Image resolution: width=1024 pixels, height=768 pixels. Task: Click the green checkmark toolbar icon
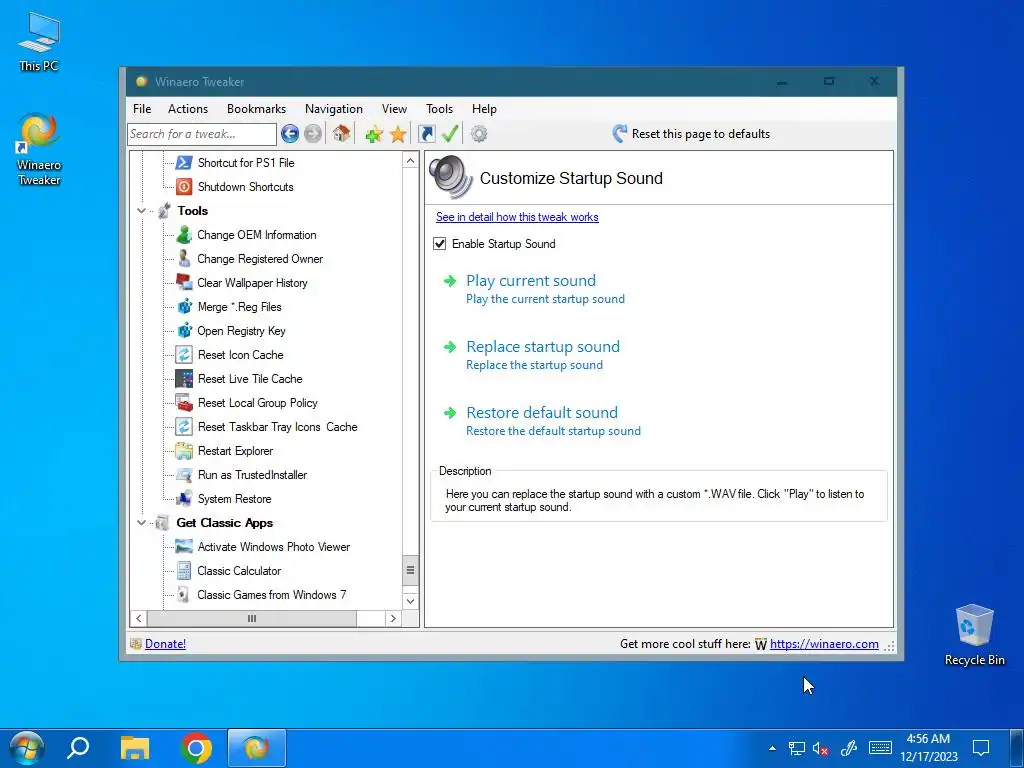[450, 134]
